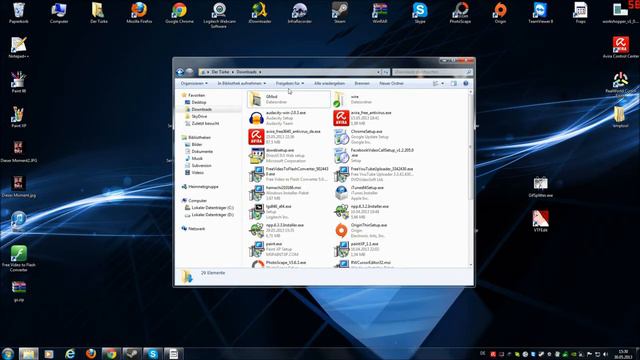The height and width of the screenshot is (360, 640).
Task: Click Downloads segment in address breadcrumb
Action: [247, 72]
